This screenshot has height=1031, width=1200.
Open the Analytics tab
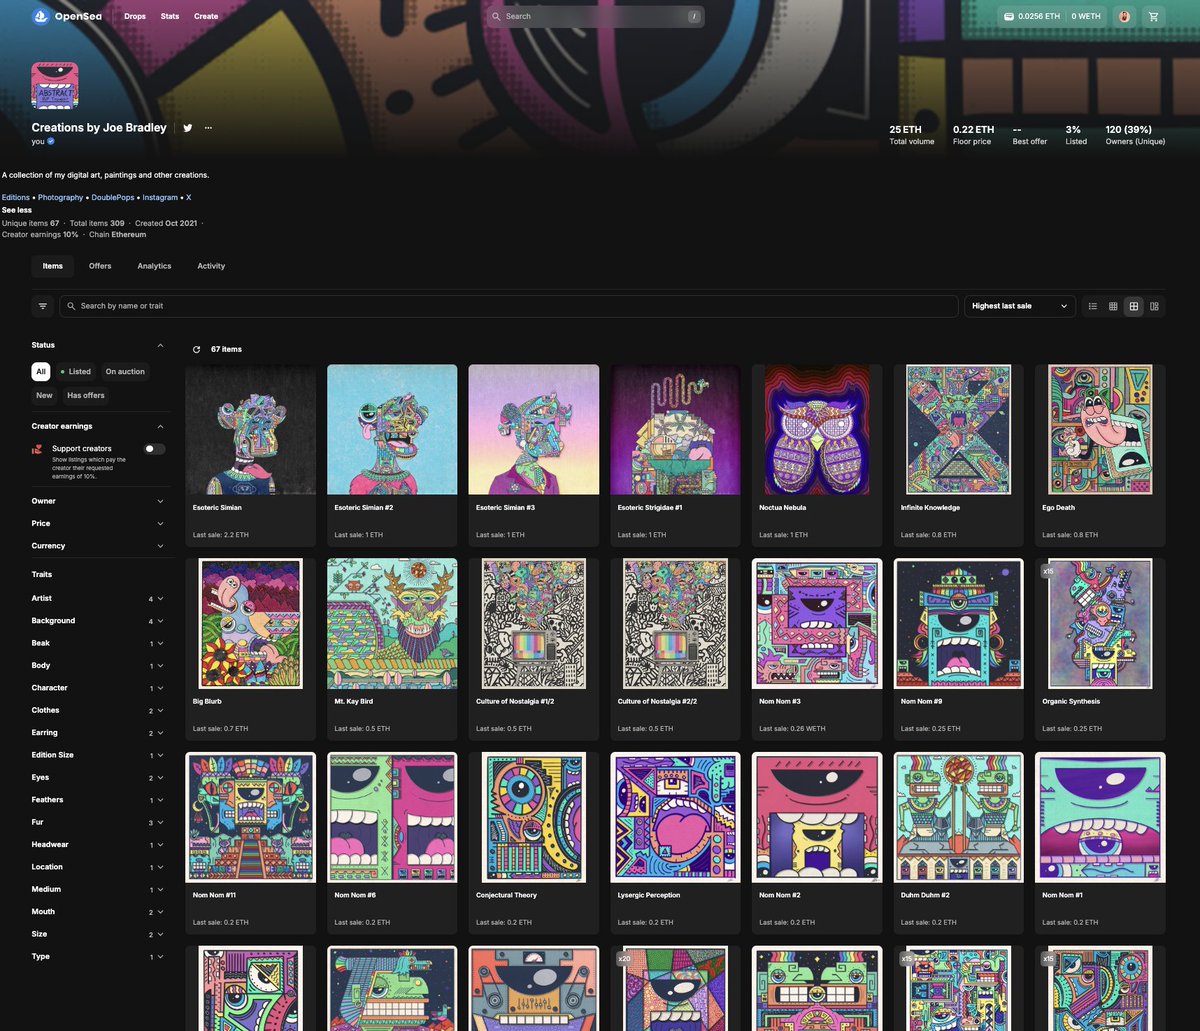[154, 266]
